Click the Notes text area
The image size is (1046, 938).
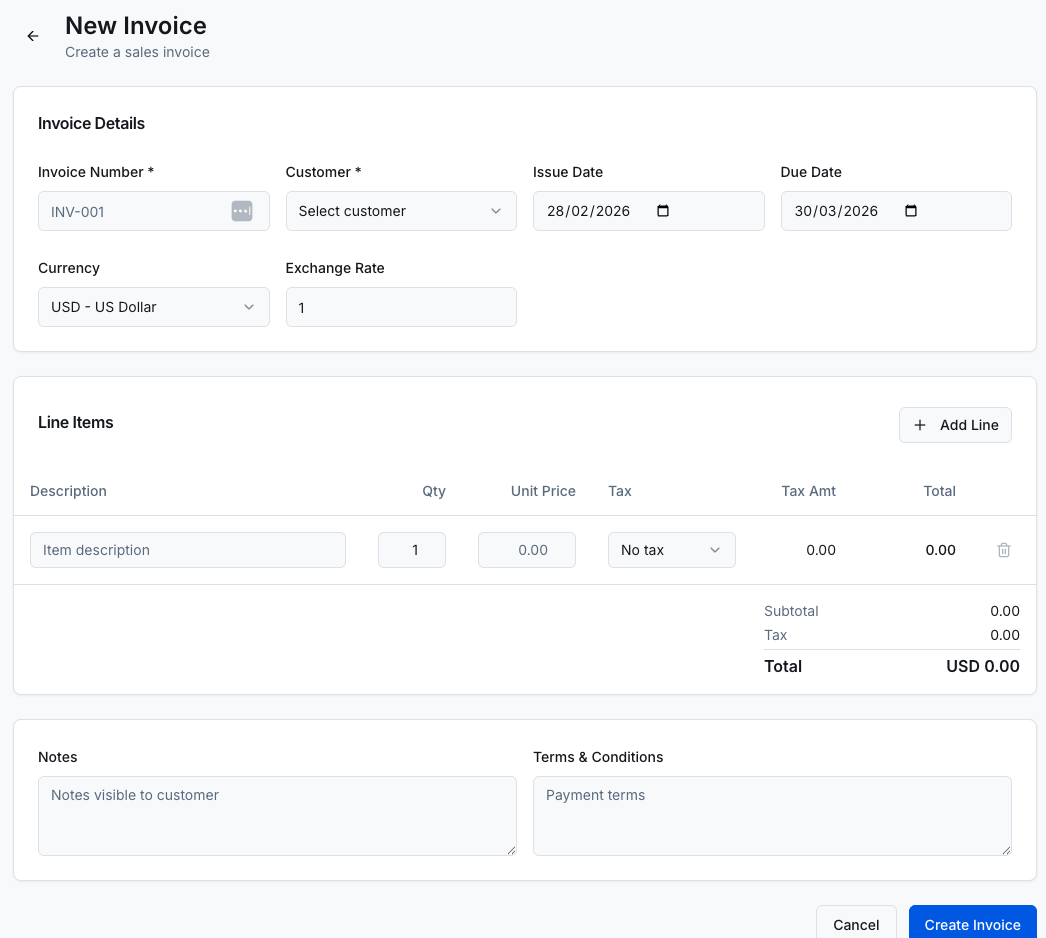(277, 815)
